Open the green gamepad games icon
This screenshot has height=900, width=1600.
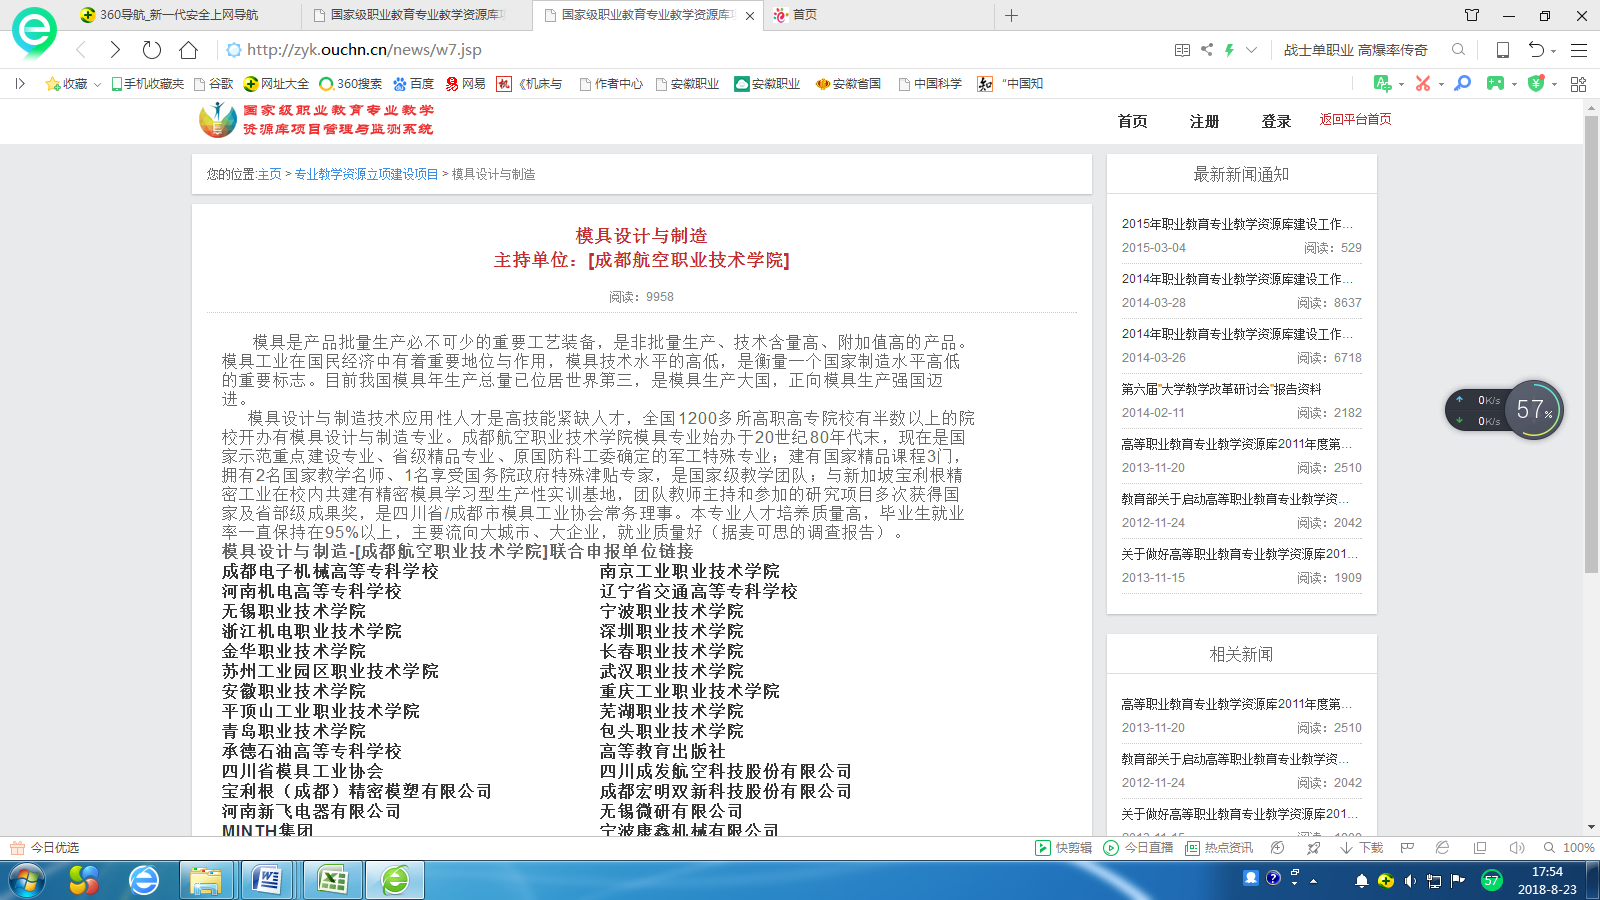coord(1495,84)
